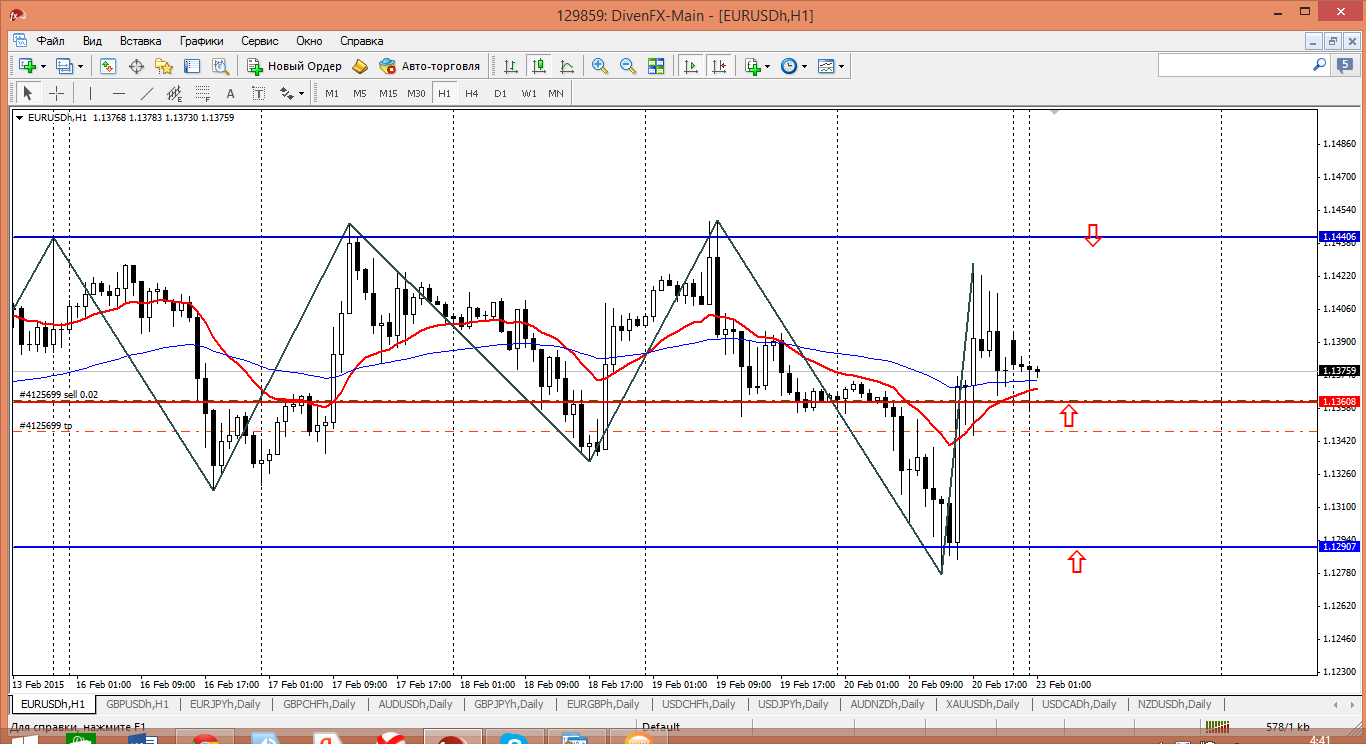Image resolution: width=1370 pixels, height=744 pixels.
Task: Switch timeframe to M5
Action: [x=359, y=93]
